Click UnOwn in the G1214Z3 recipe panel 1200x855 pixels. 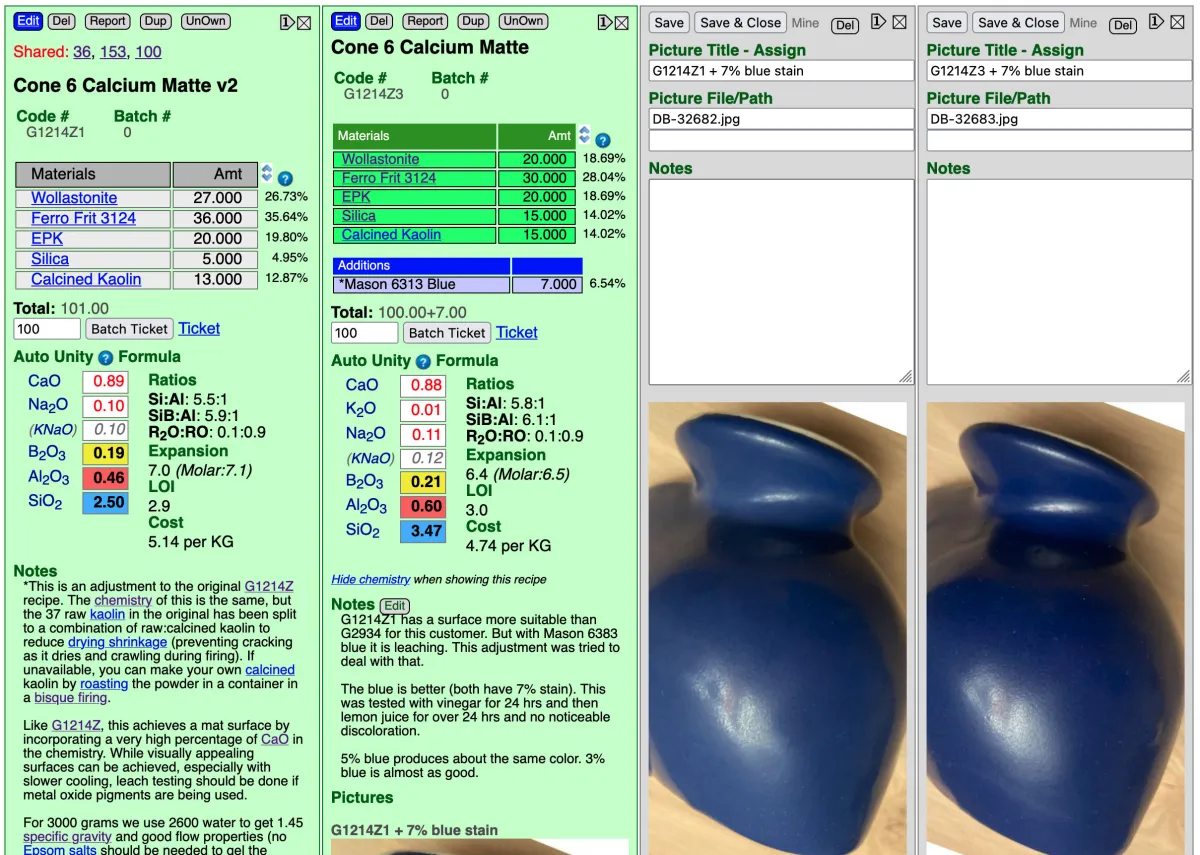pyautogui.click(x=523, y=21)
